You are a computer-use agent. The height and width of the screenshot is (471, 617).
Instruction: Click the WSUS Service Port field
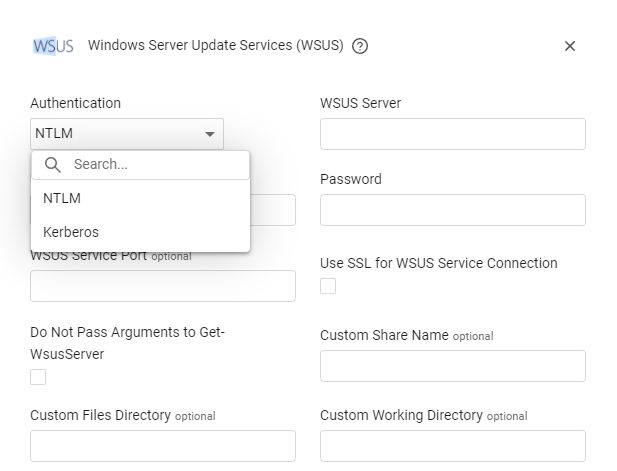pos(163,286)
